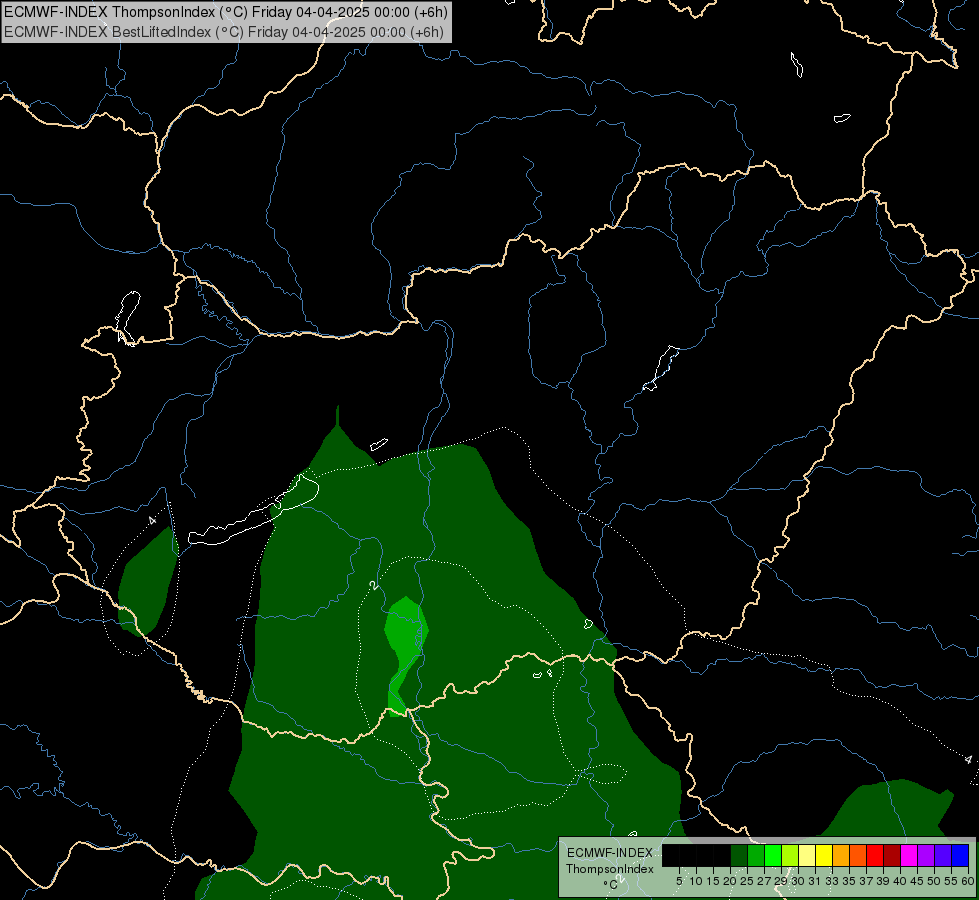Click the legend tick label 60
Image resolution: width=979 pixels, height=900 pixels.
click(968, 881)
